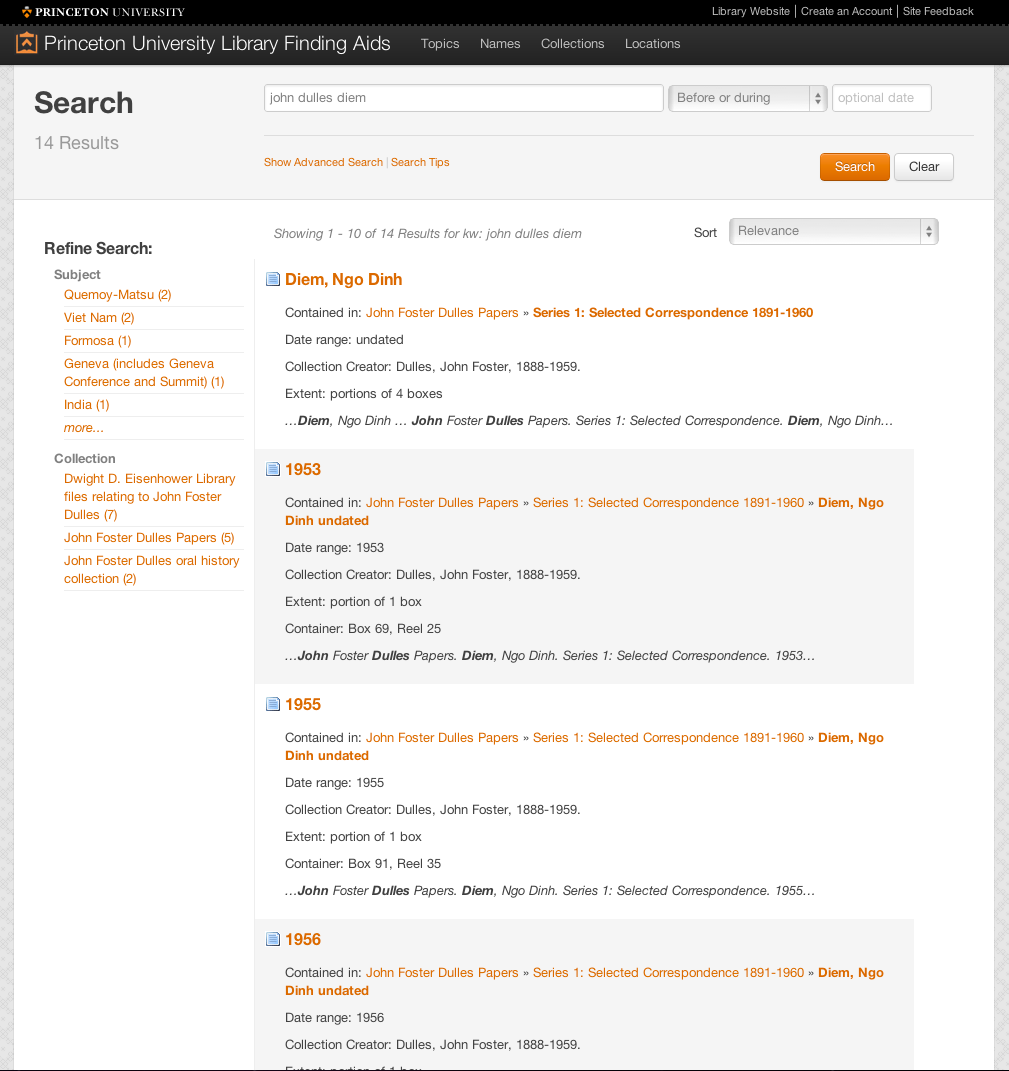Click the '14 Results' count text
Screen dimensions: 1009x1071
pyautogui.click(x=77, y=143)
